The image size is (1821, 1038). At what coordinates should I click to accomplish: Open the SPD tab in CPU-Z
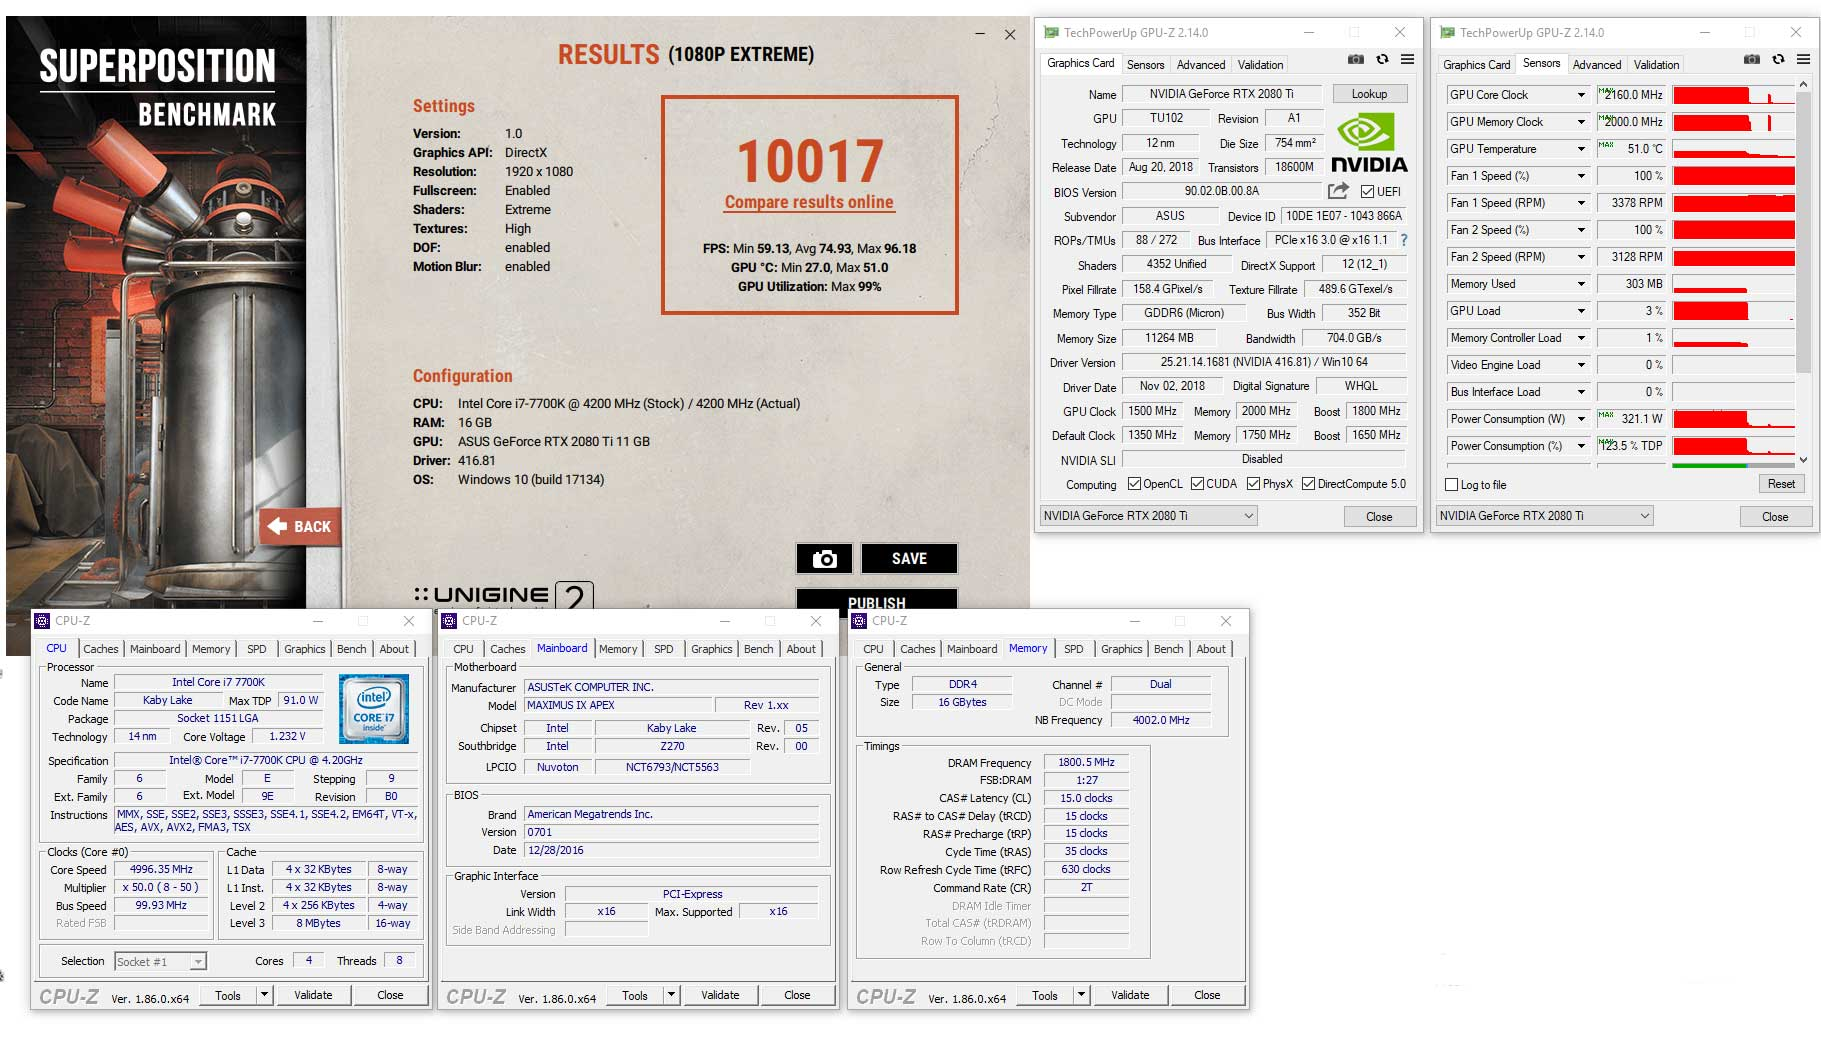[x=257, y=649]
